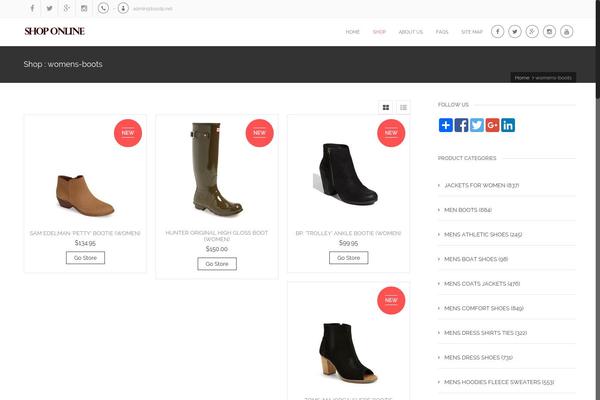
Task: Open the tan Sam Edelman bootie image
Action: click(85, 195)
